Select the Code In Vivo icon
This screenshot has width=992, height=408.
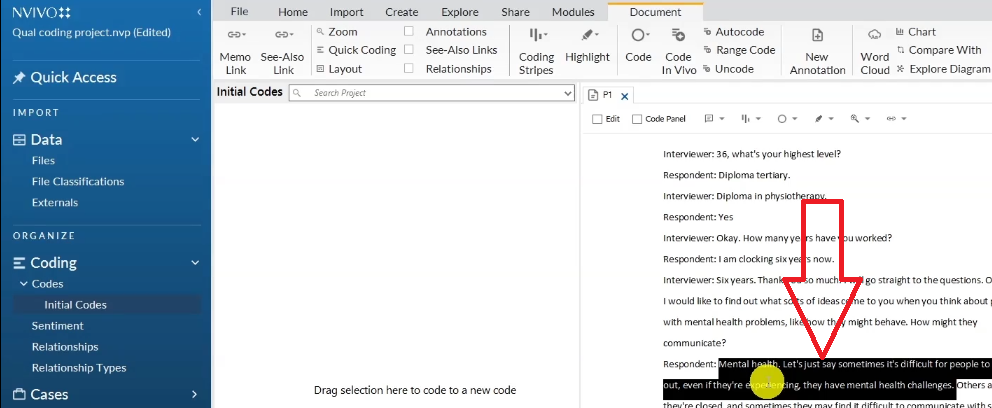click(x=678, y=35)
